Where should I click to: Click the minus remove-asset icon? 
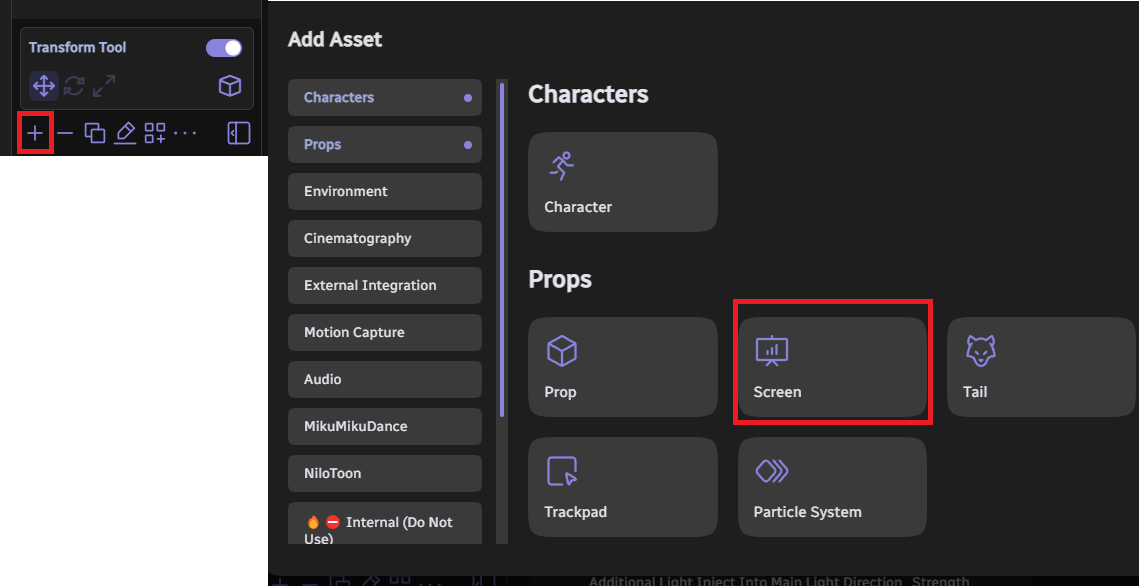65,133
